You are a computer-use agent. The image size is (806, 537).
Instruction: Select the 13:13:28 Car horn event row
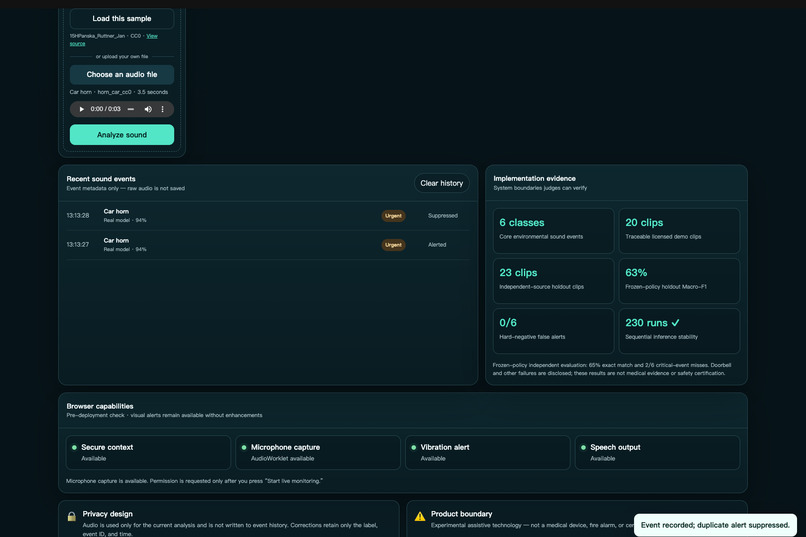click(x=268, y=216)
